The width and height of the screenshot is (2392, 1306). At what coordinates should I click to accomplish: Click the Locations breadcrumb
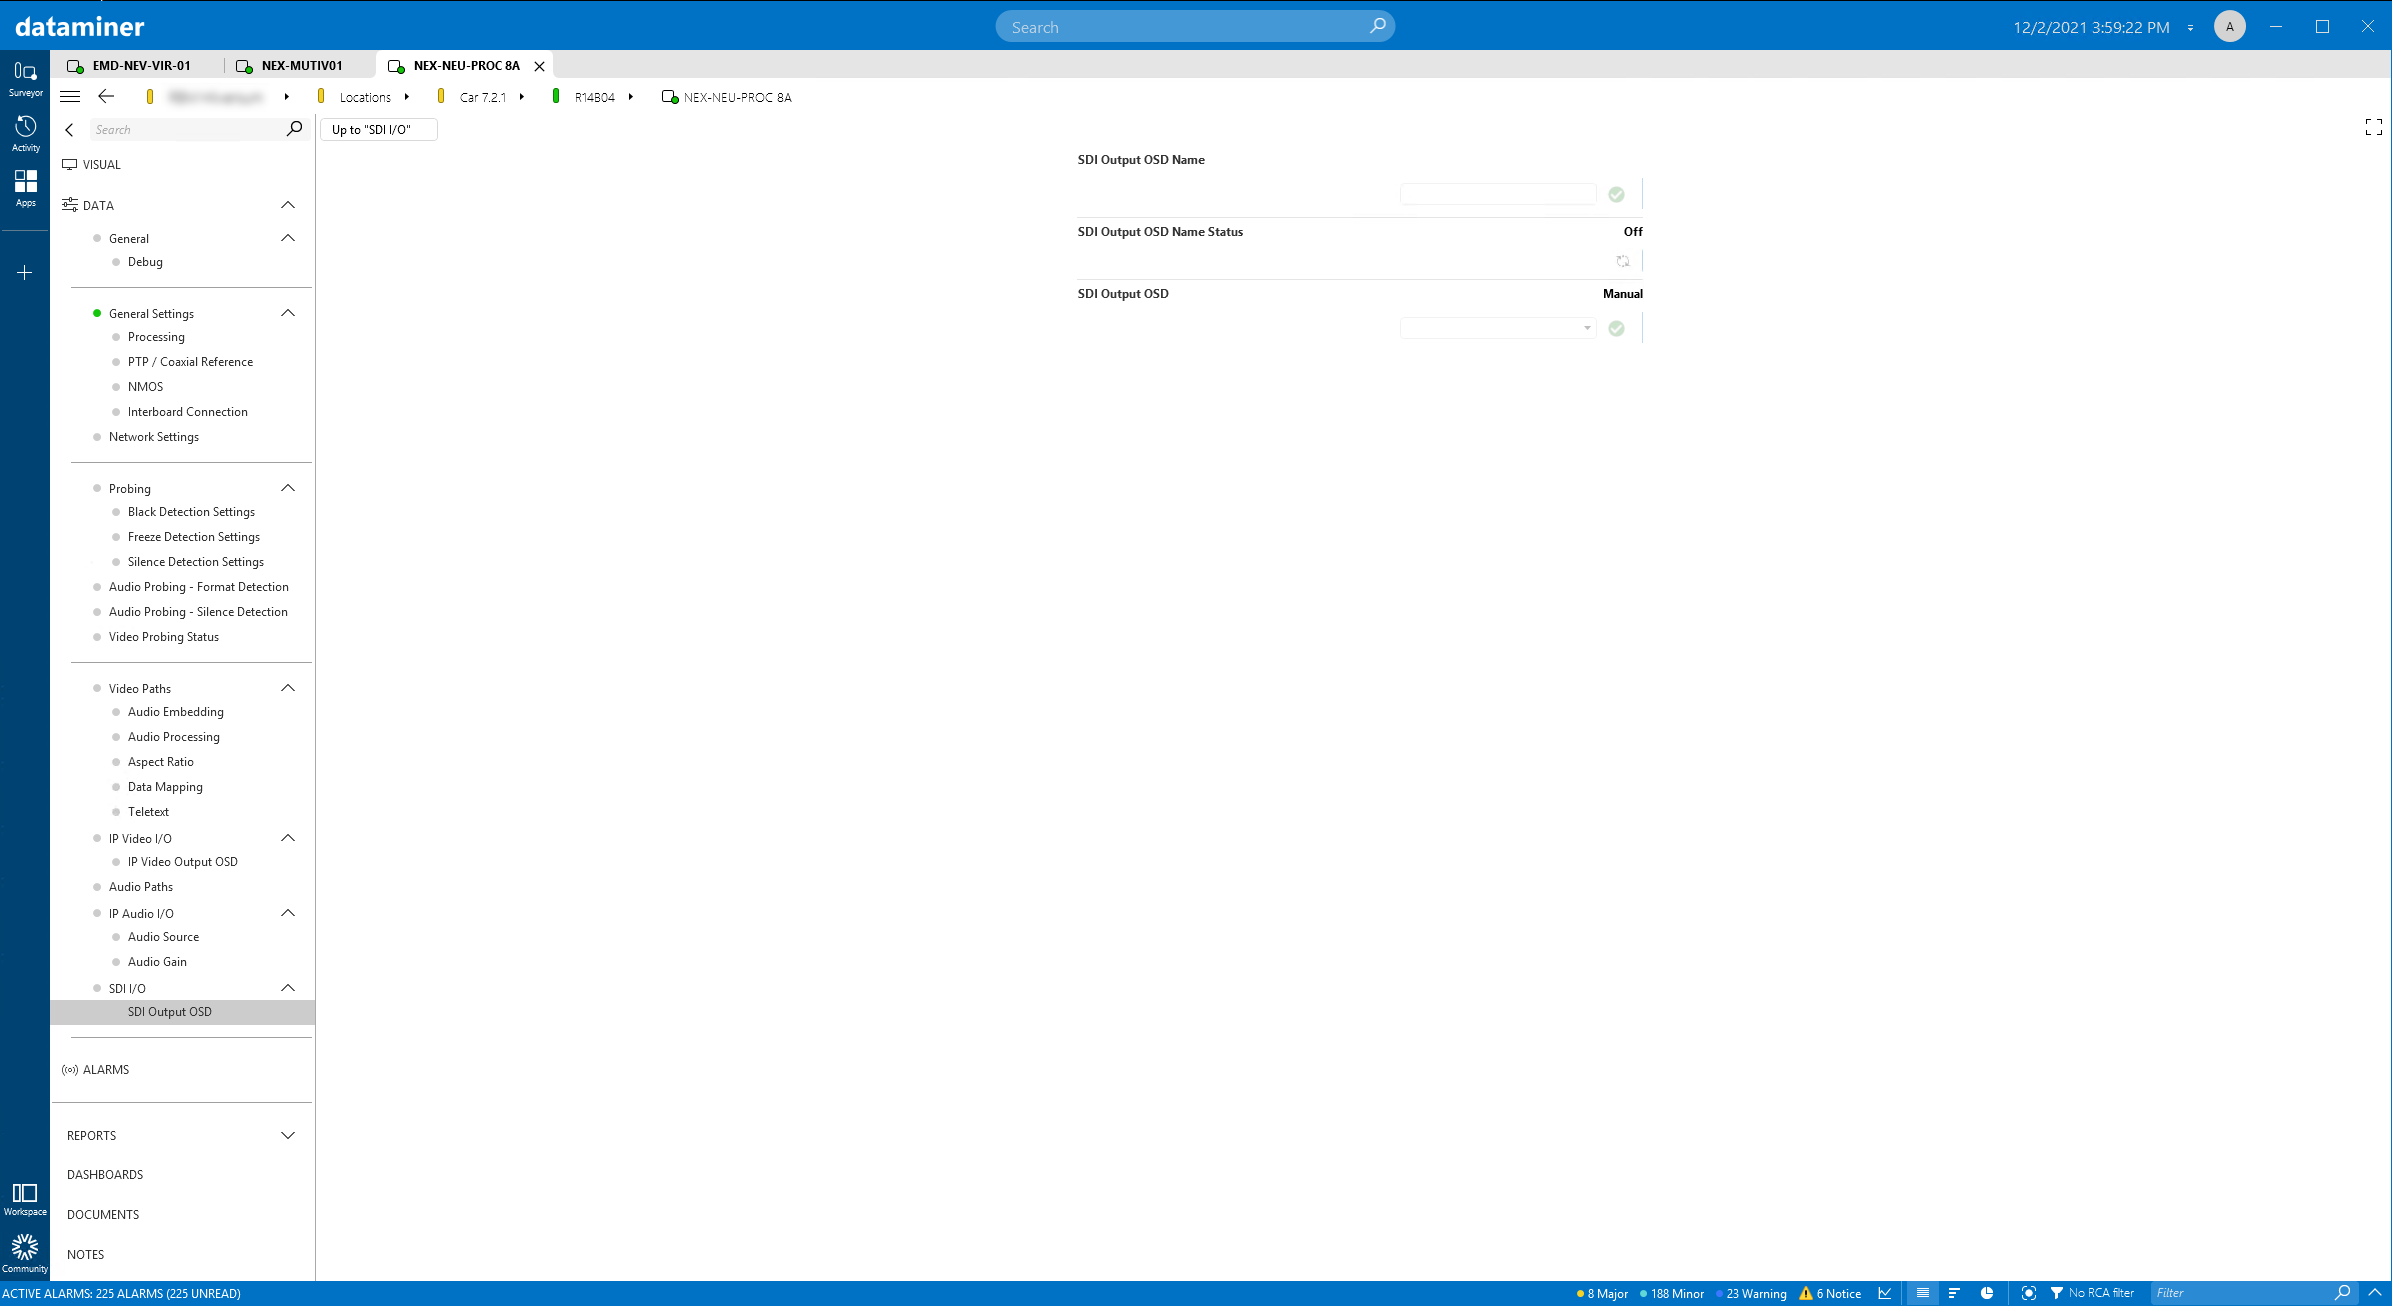coord(365,97)
